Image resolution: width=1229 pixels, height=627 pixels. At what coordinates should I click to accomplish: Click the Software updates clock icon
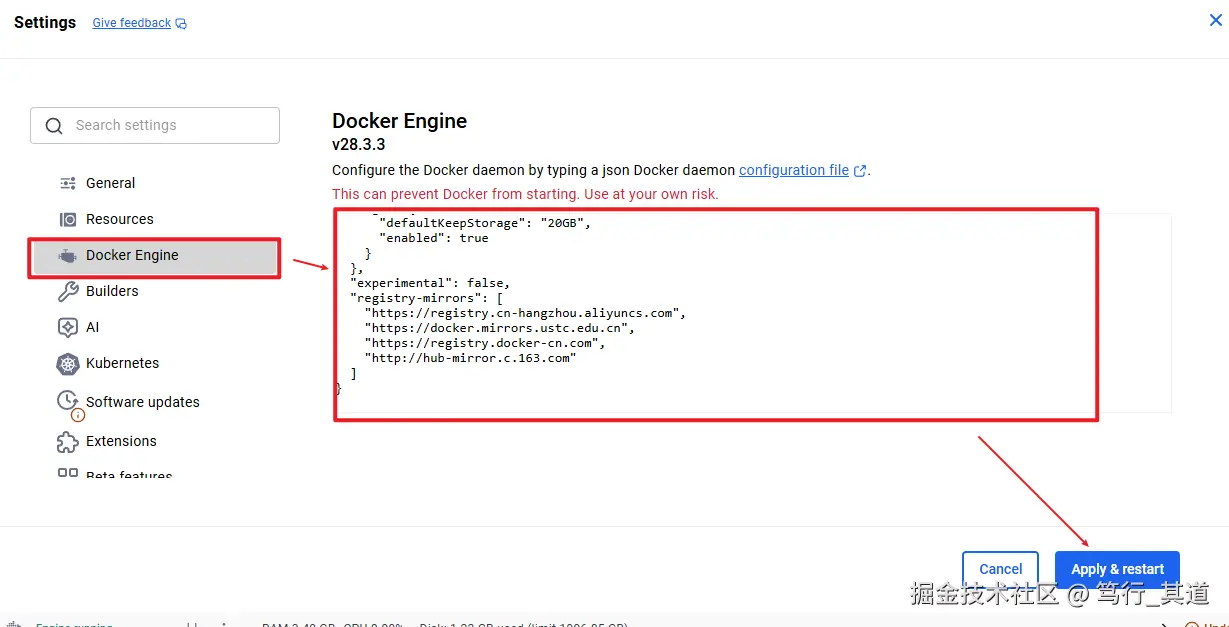click(68, 401)
